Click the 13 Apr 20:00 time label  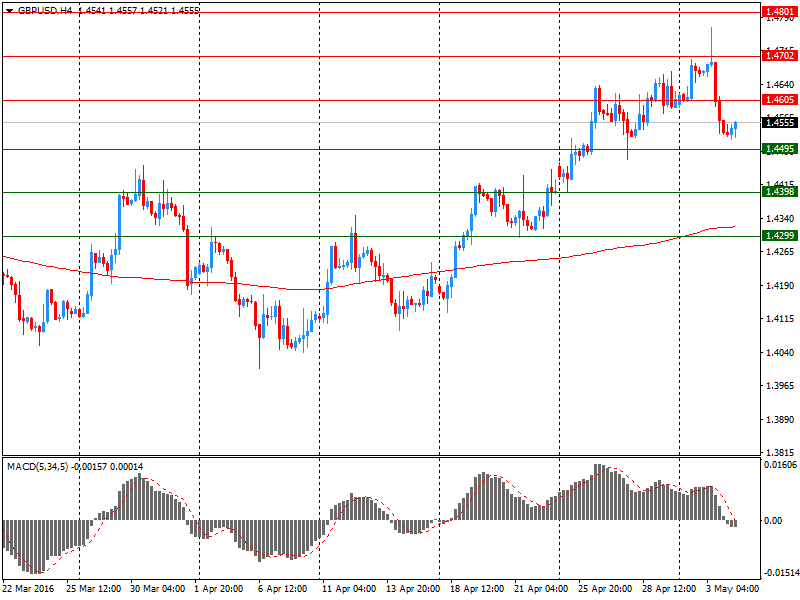point(413,588)
